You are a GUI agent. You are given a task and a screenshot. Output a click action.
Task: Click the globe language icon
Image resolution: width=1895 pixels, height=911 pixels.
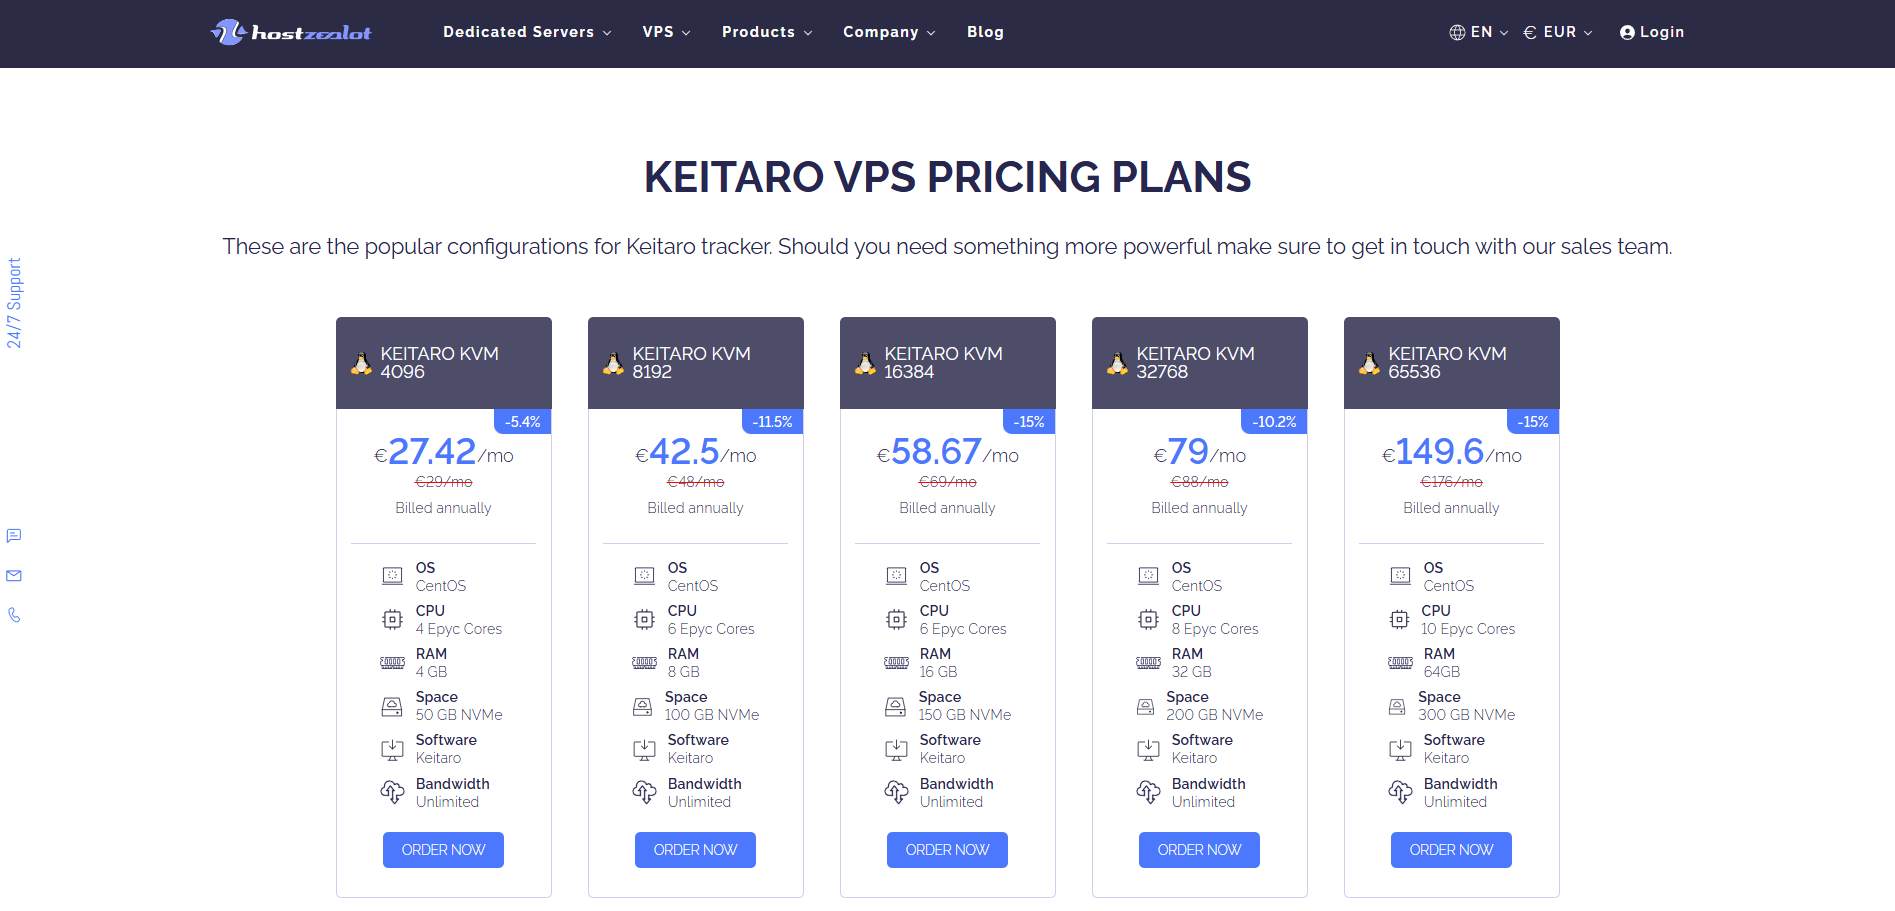(1457, 32)
